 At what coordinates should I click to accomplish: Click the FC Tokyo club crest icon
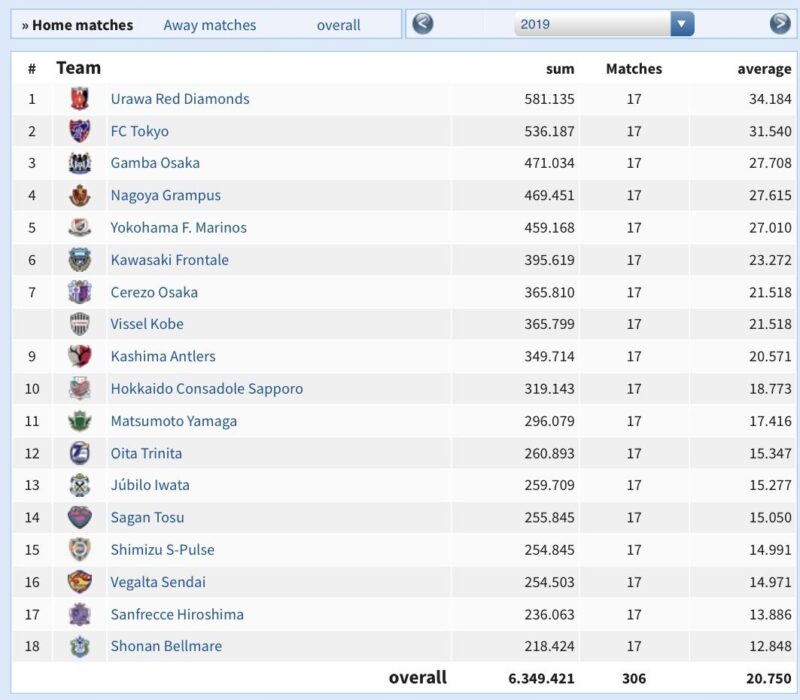click(80, 131)
